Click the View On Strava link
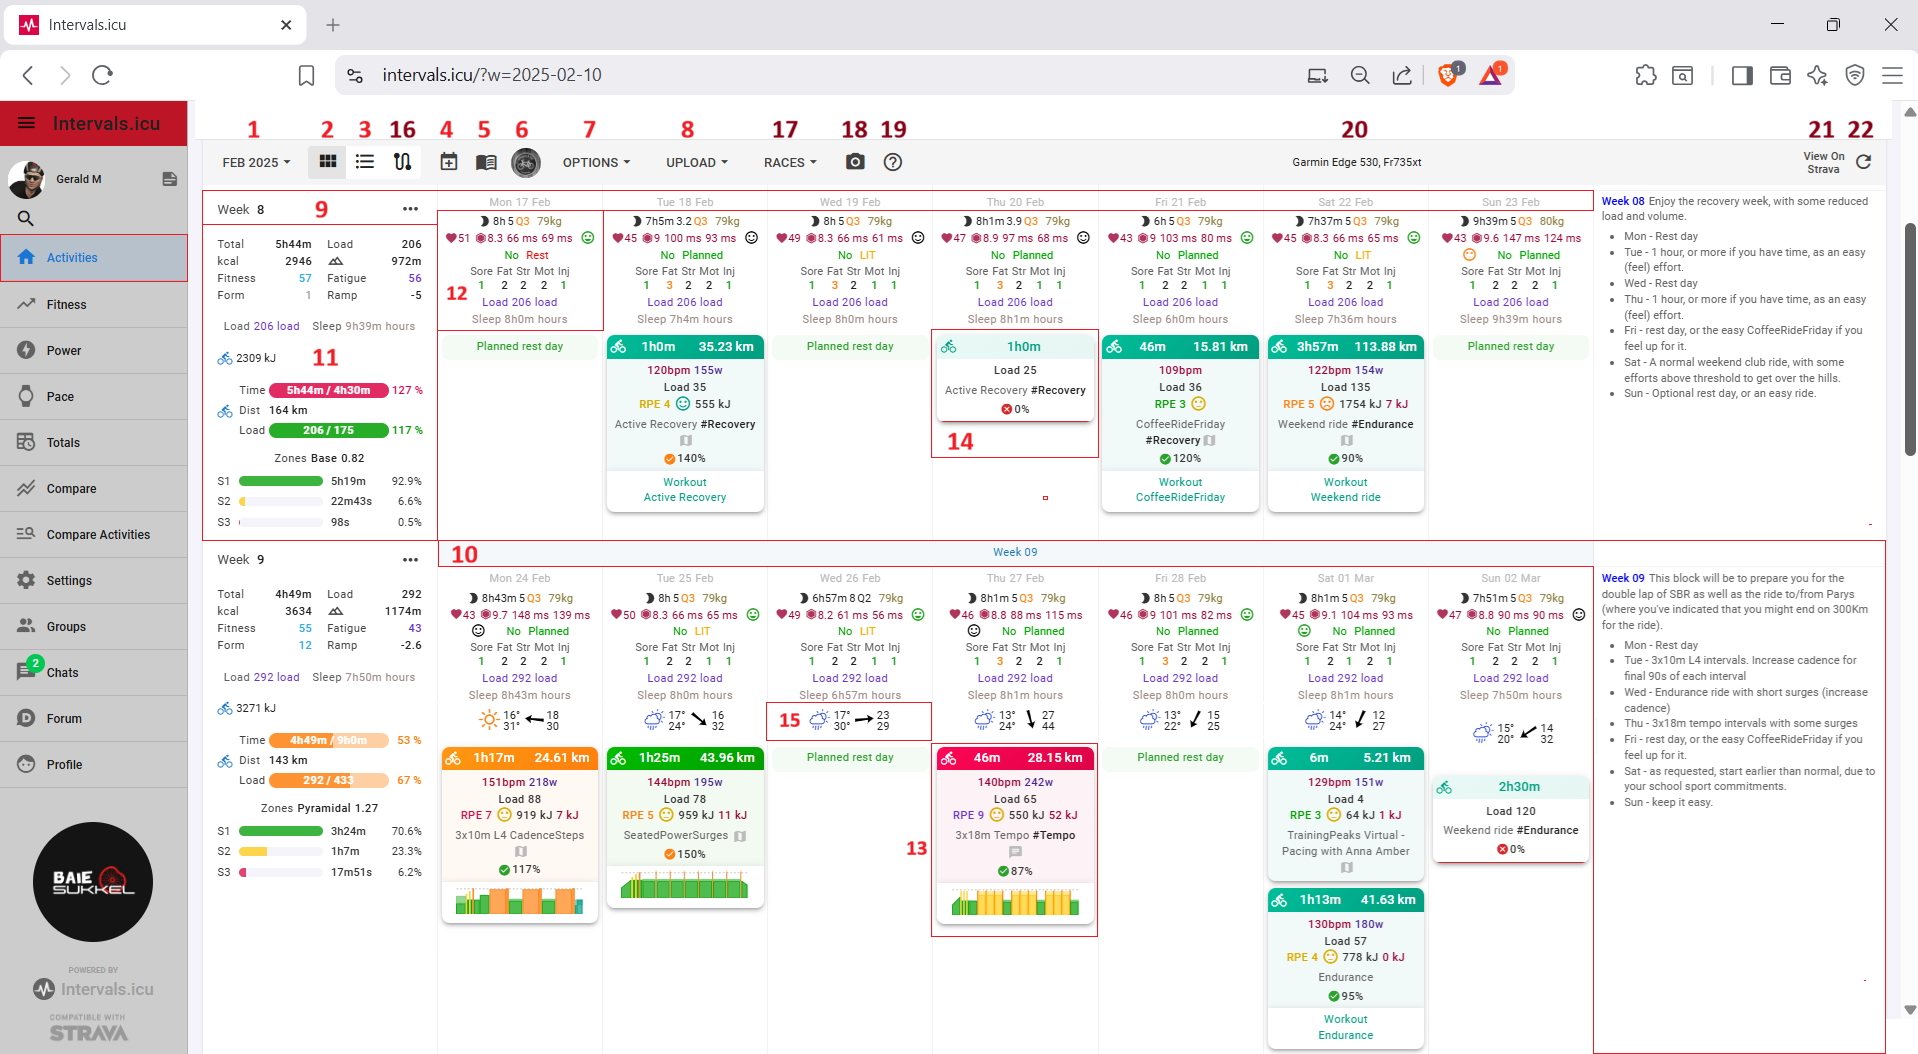Image resolution: width=1918 pixels, height=1054 pixels. (1823, 162)
